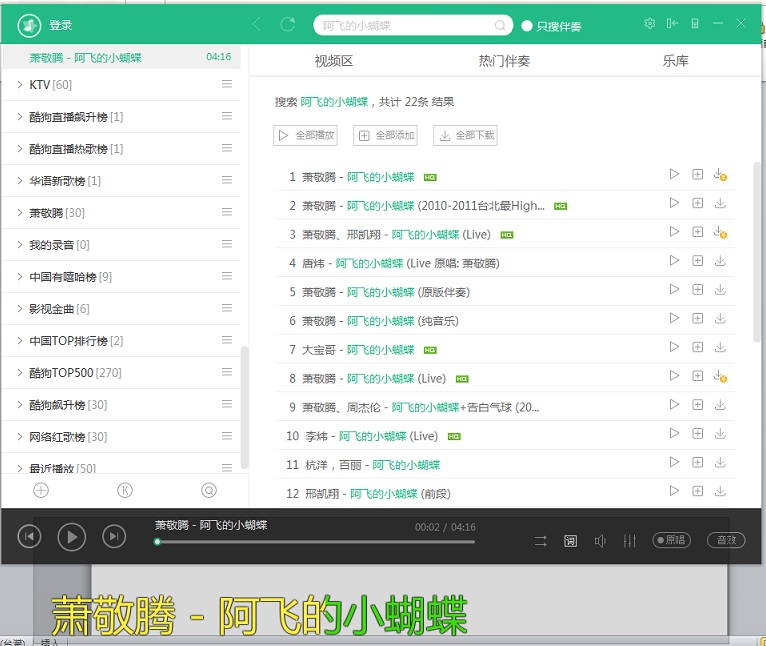
Task: Click the playback progress bar
Action: pyautogui.click(x=316, y=542)
